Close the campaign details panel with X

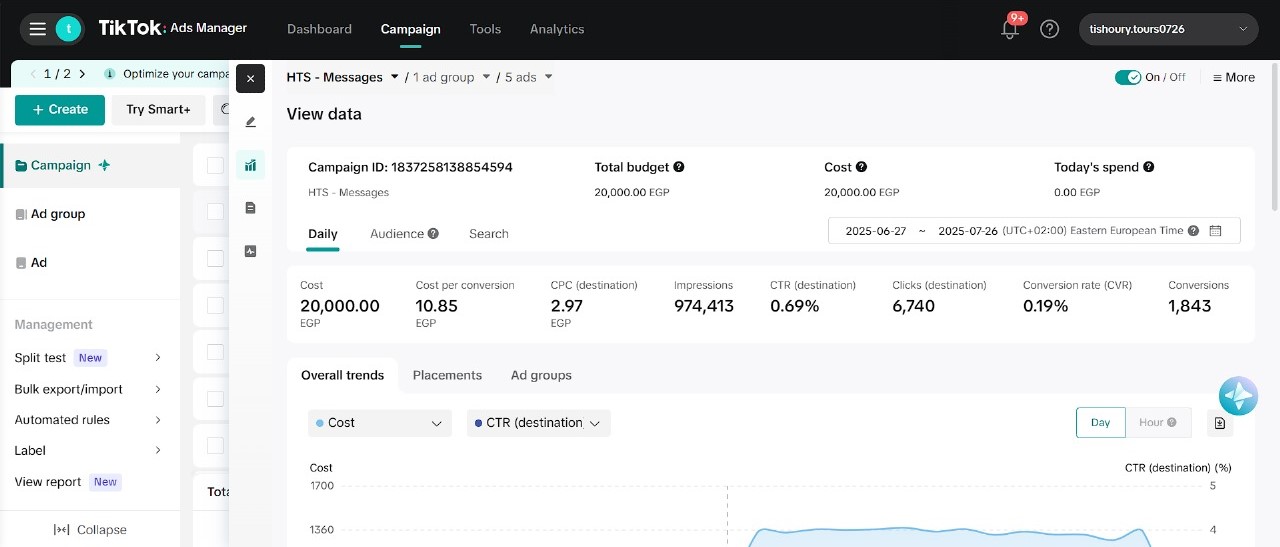[x=250, y=78]
